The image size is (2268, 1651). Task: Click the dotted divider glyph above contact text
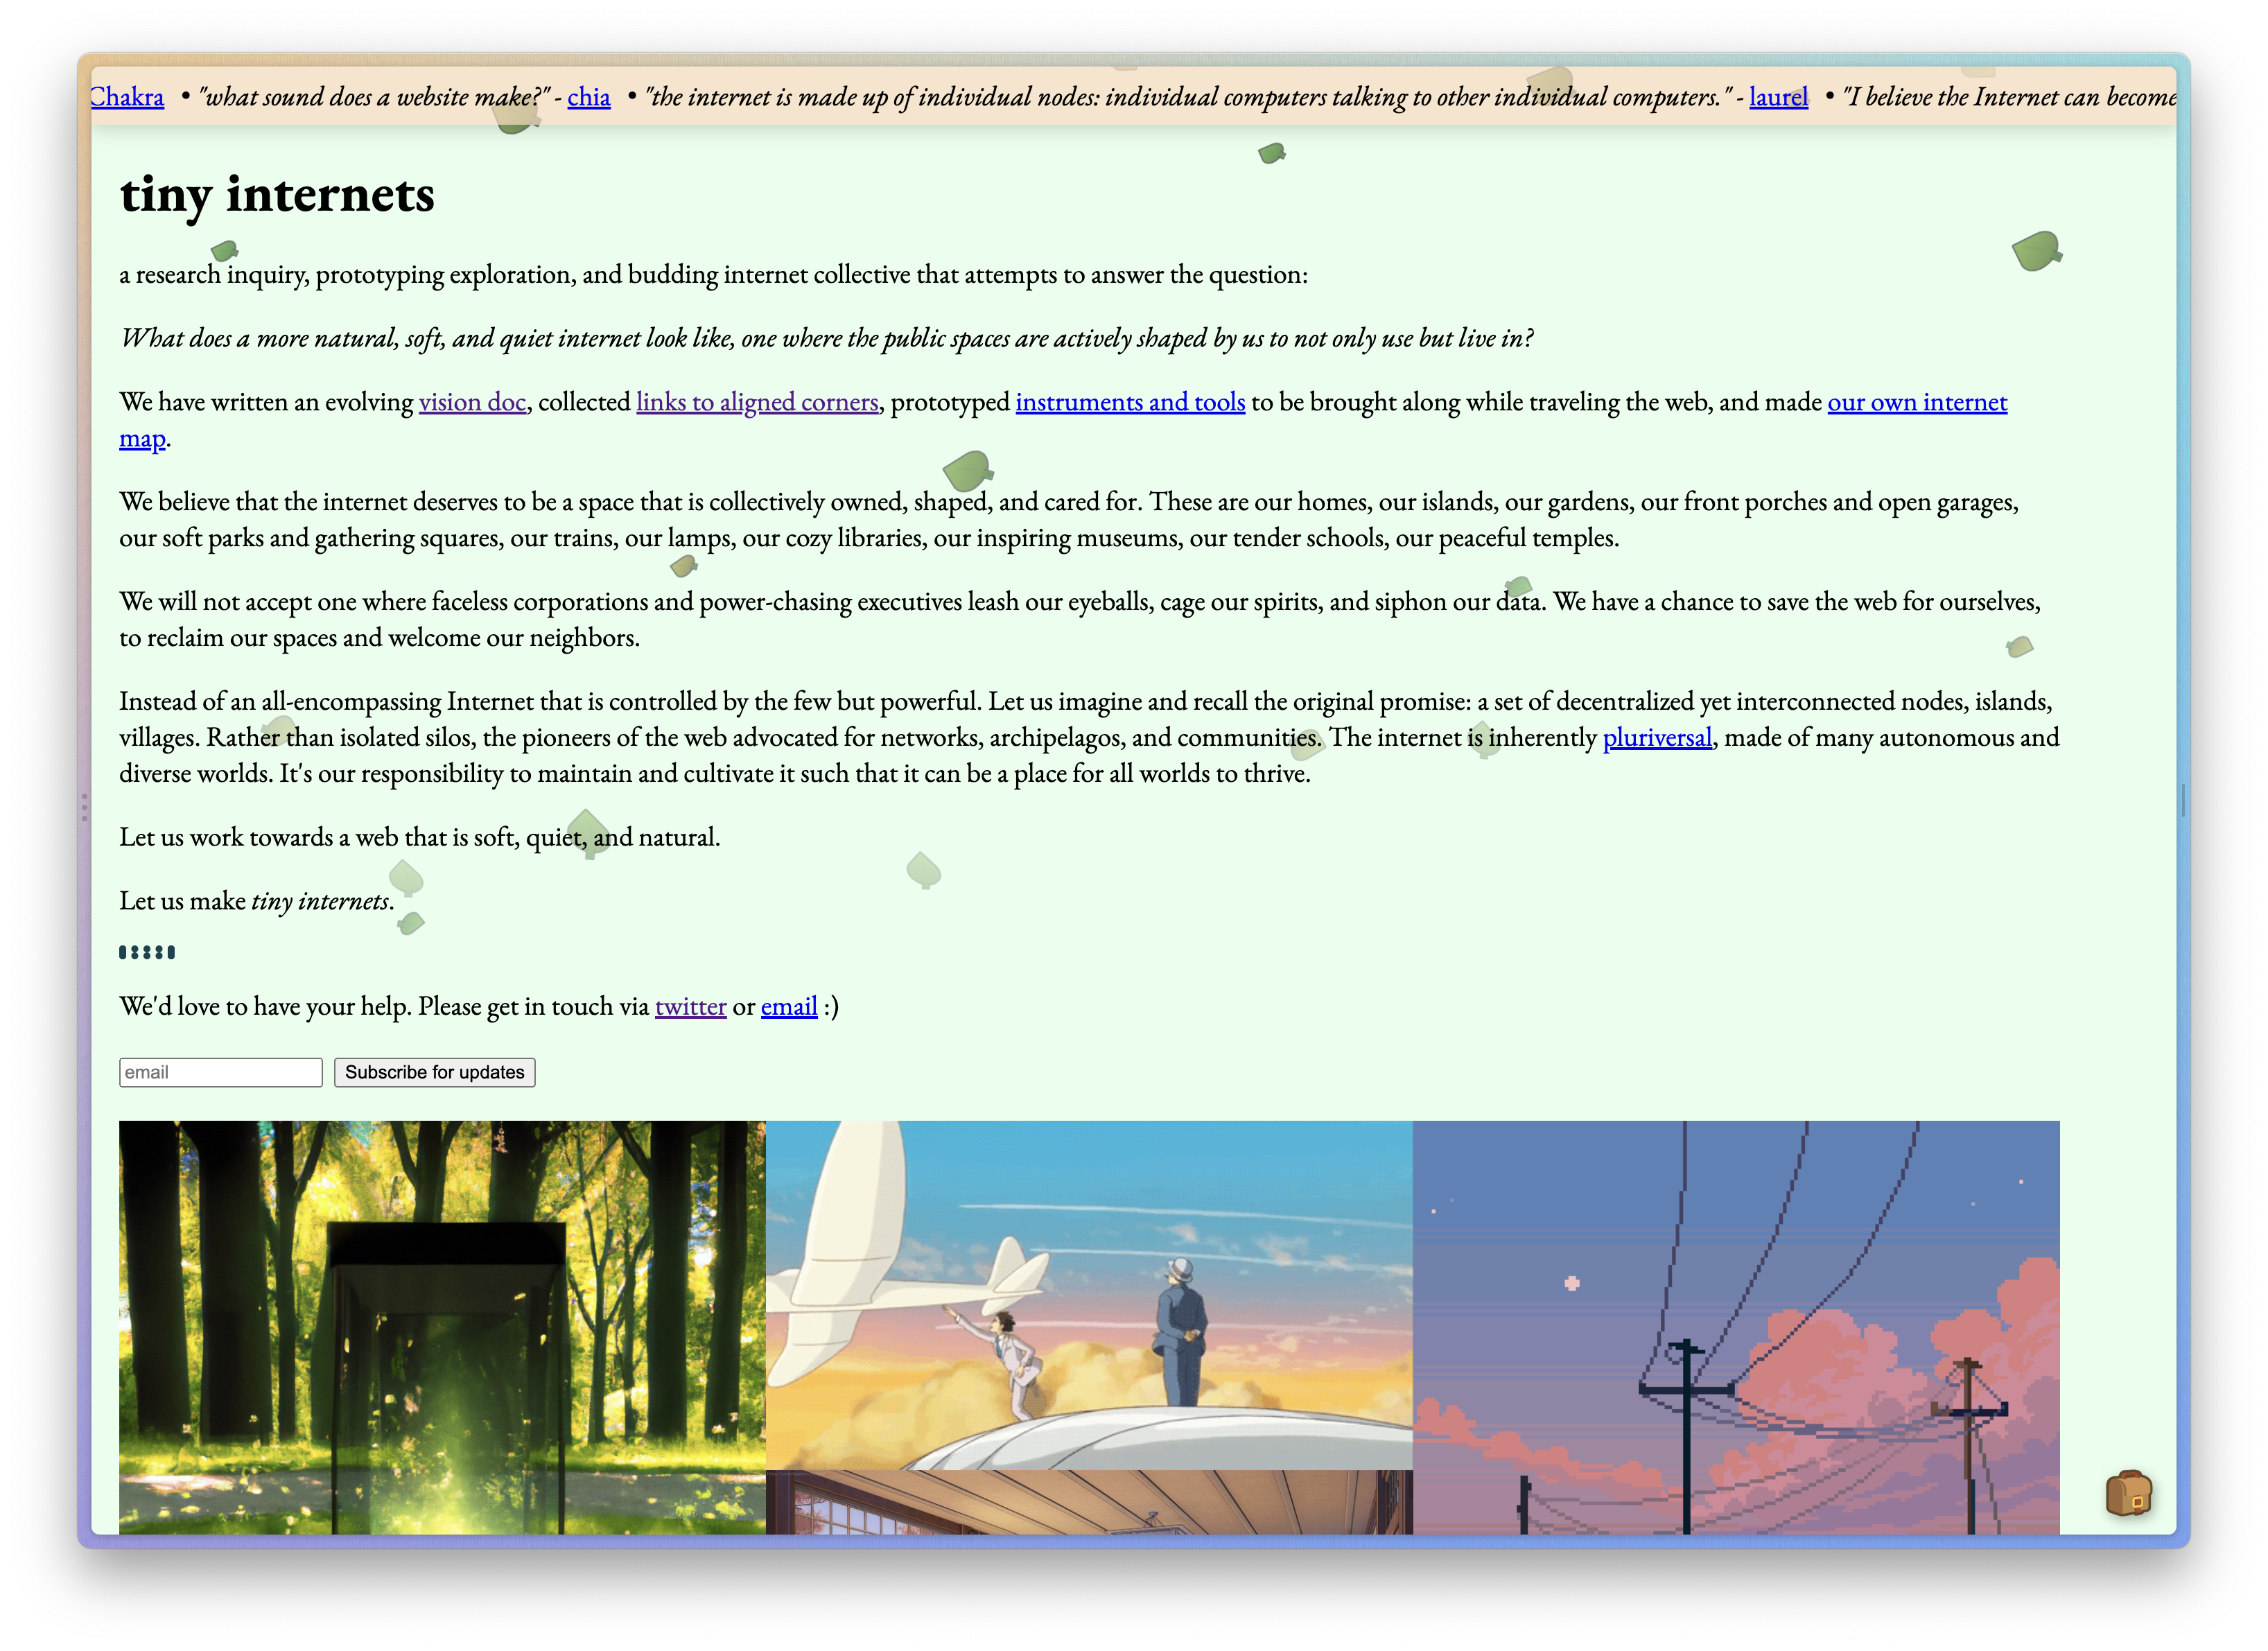point(147,952)
